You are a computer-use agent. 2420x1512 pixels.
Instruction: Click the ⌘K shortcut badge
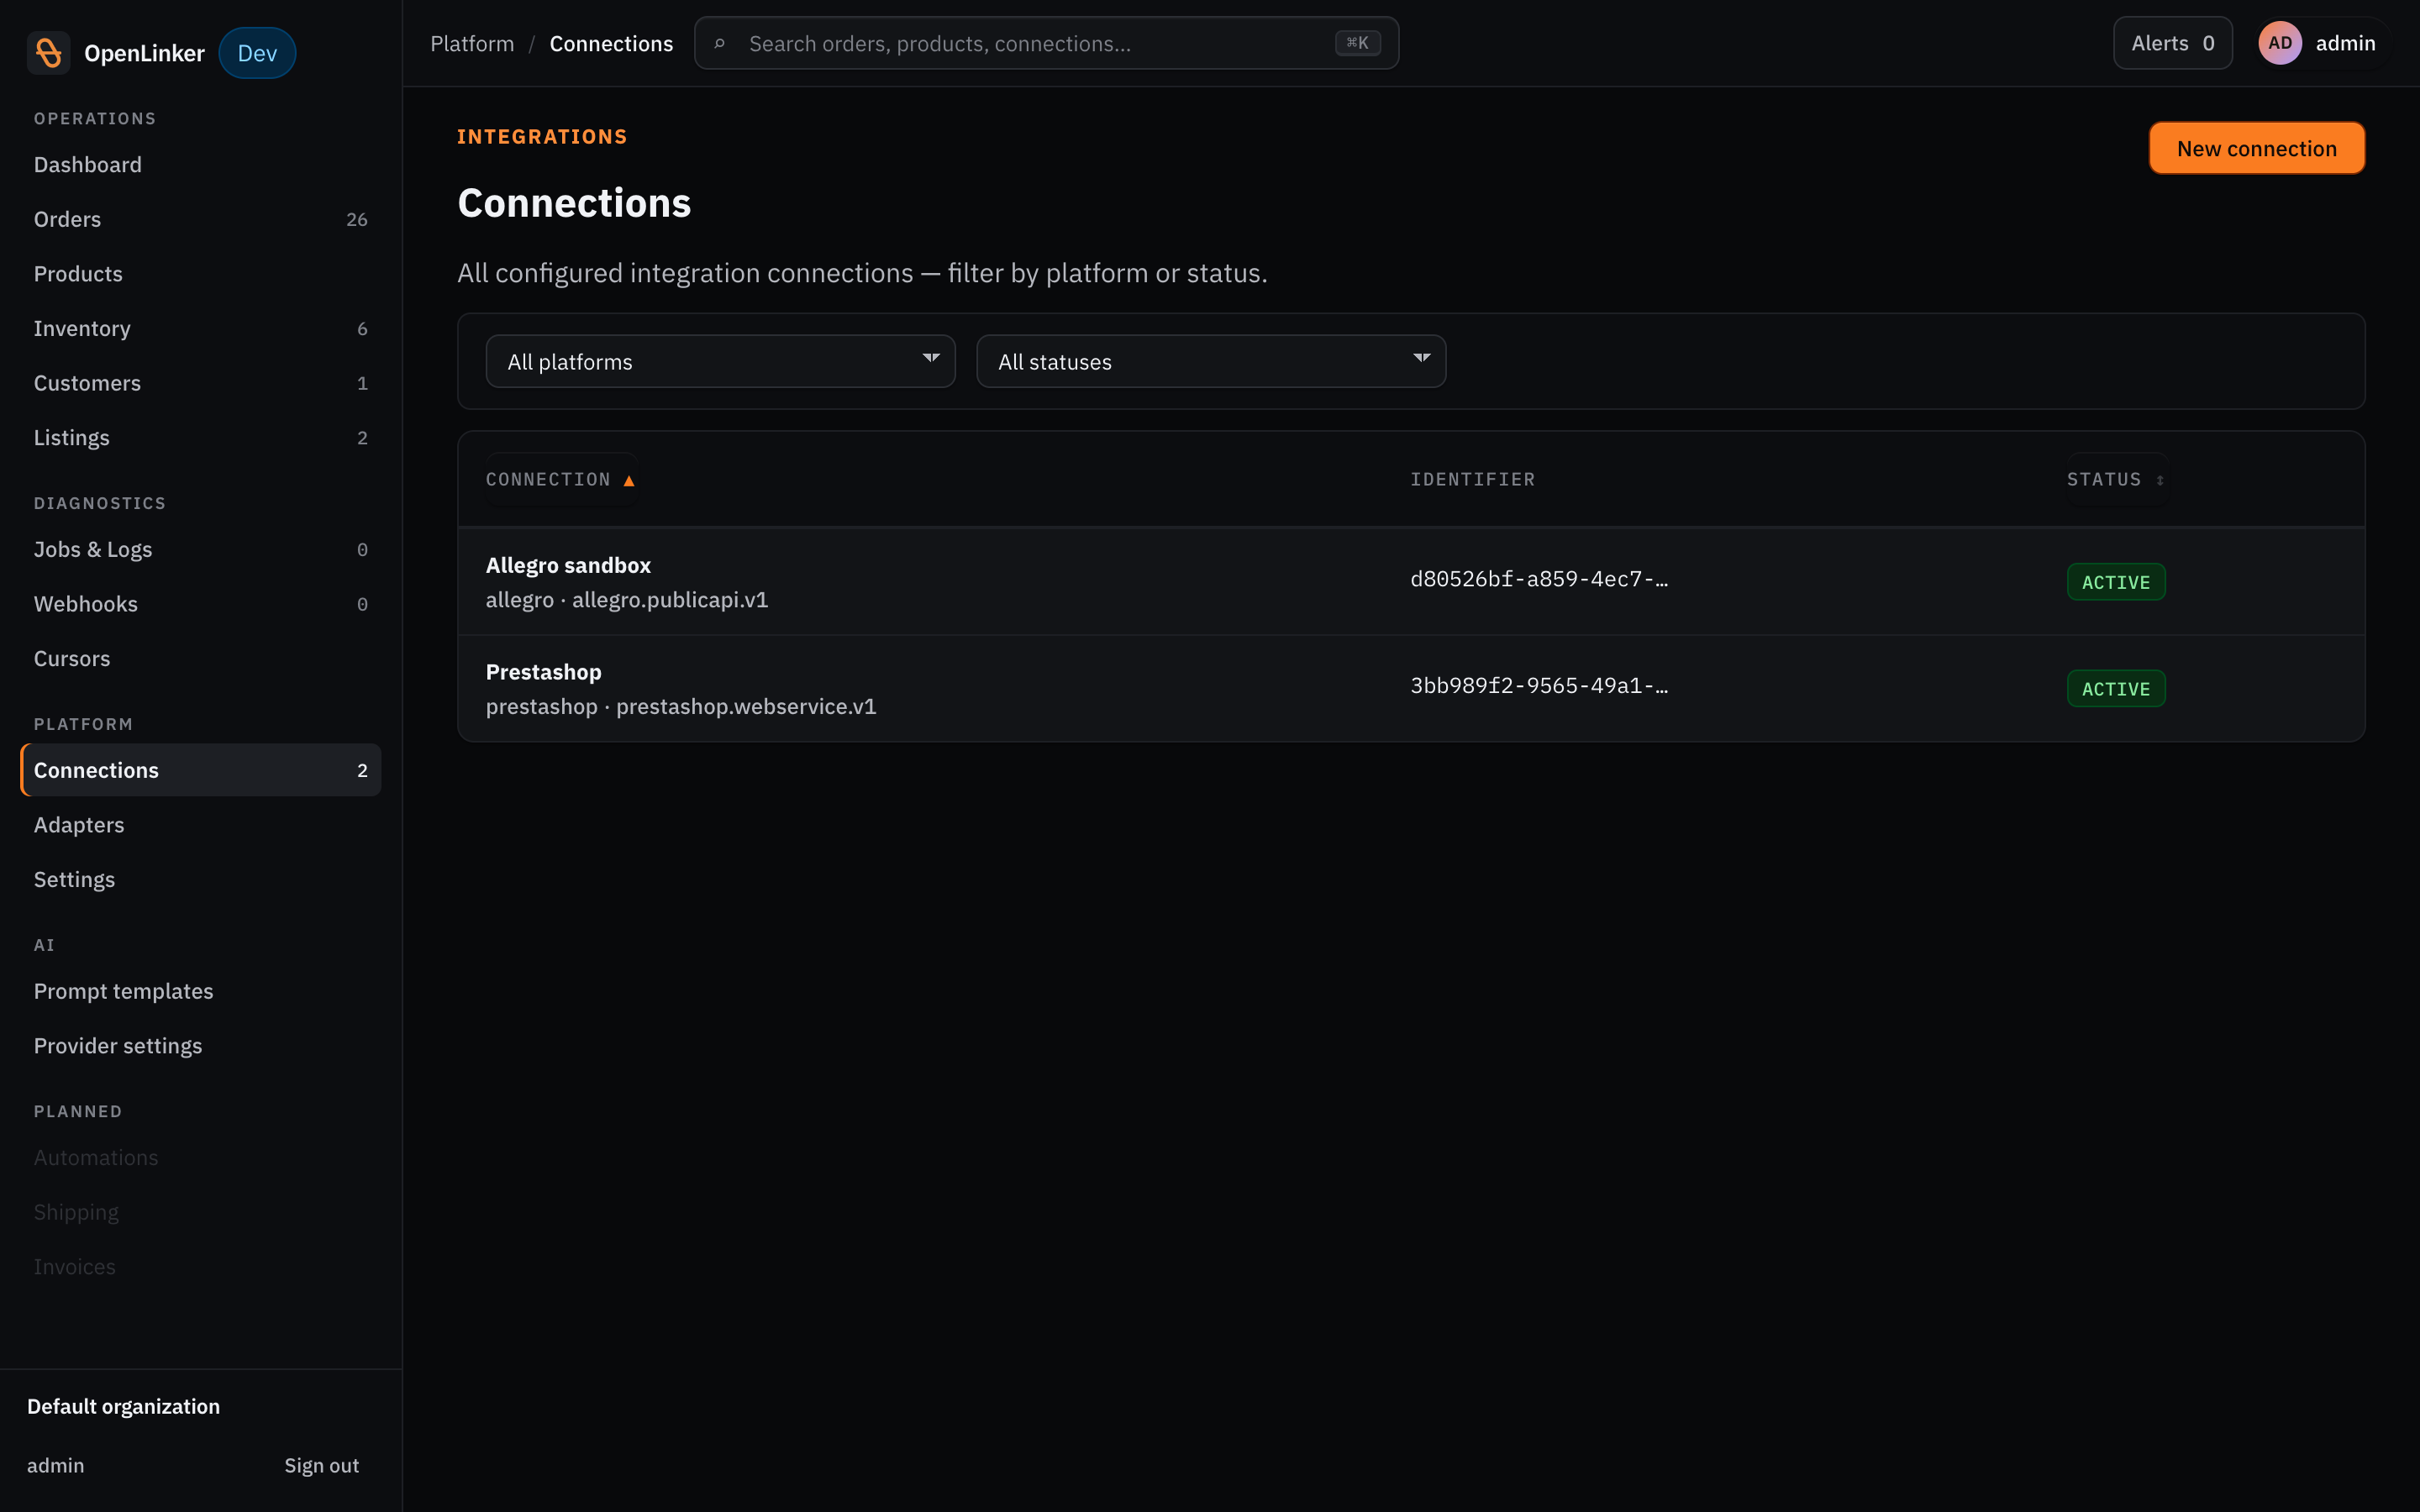1357,43
